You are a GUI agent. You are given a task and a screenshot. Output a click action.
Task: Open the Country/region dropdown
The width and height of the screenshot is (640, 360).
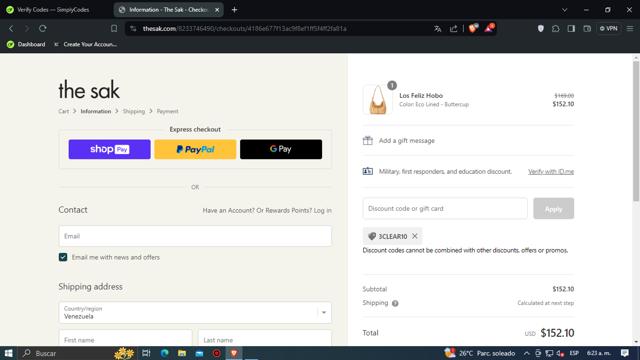[195, 312]
